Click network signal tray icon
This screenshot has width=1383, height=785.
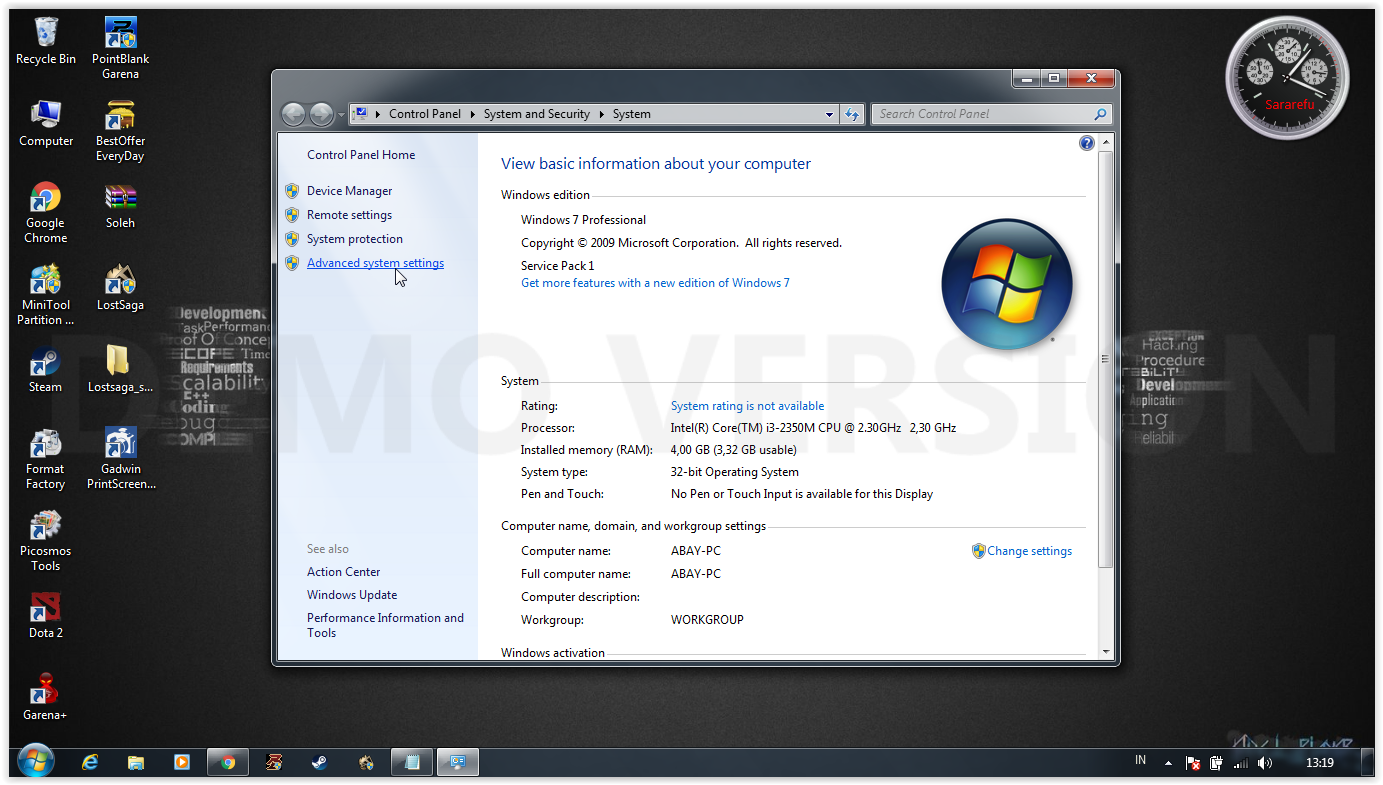(x=1241, y=763)
